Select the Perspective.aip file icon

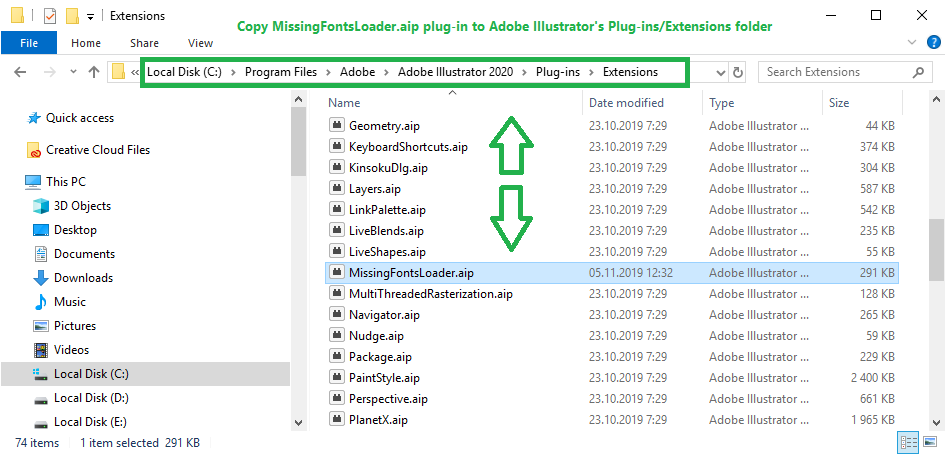tap(336, 398)
